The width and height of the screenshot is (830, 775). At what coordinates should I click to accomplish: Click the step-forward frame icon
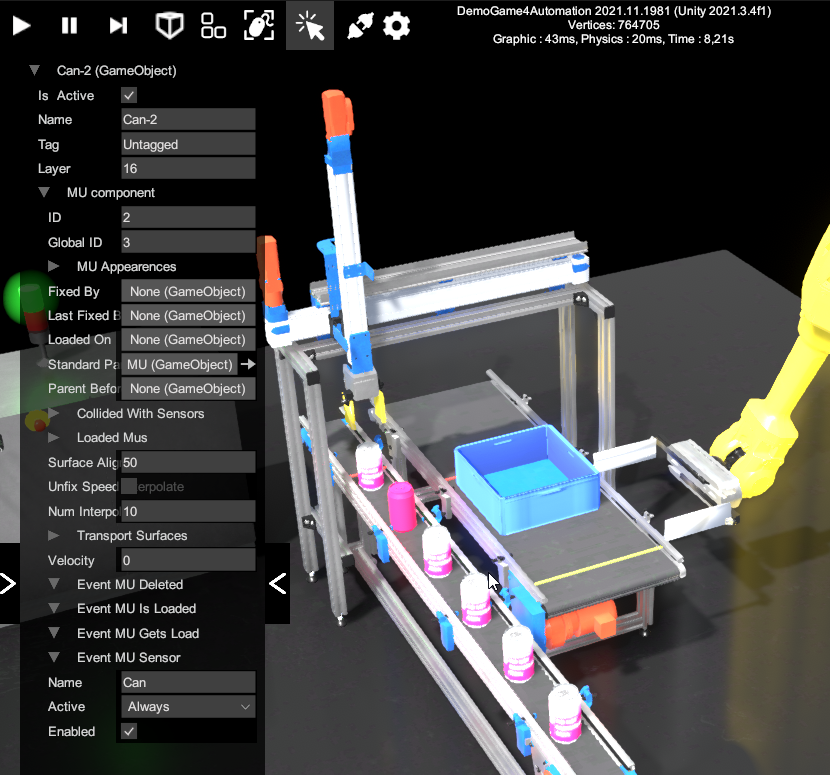118,26
